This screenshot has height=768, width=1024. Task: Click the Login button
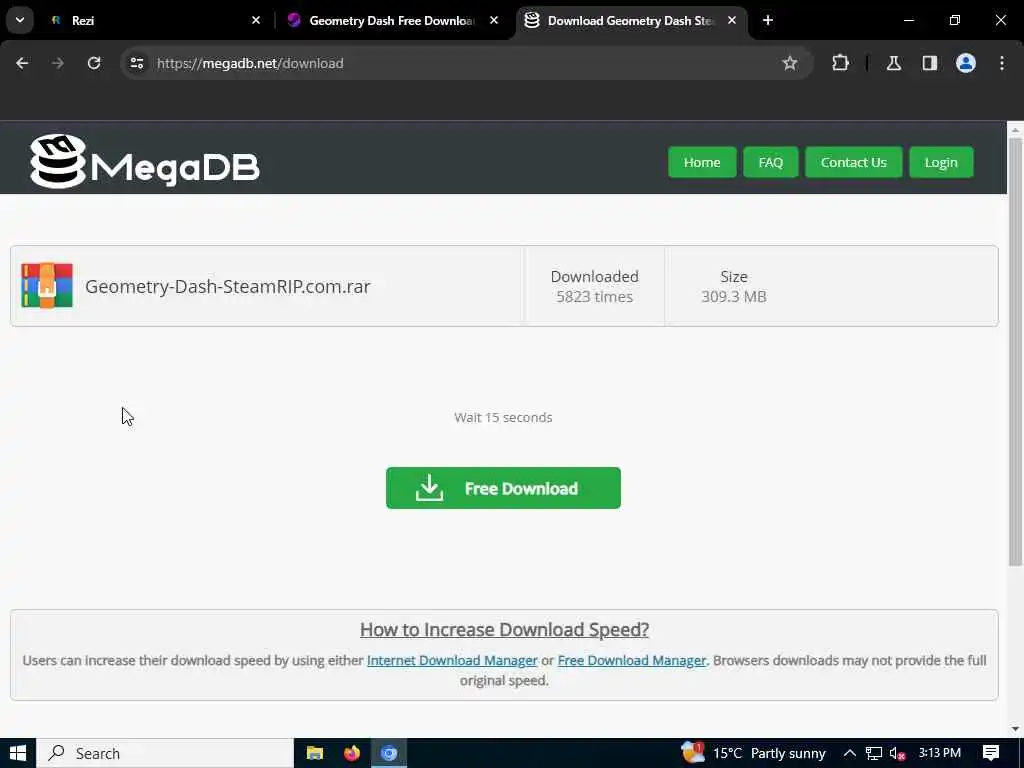(941, 162)
